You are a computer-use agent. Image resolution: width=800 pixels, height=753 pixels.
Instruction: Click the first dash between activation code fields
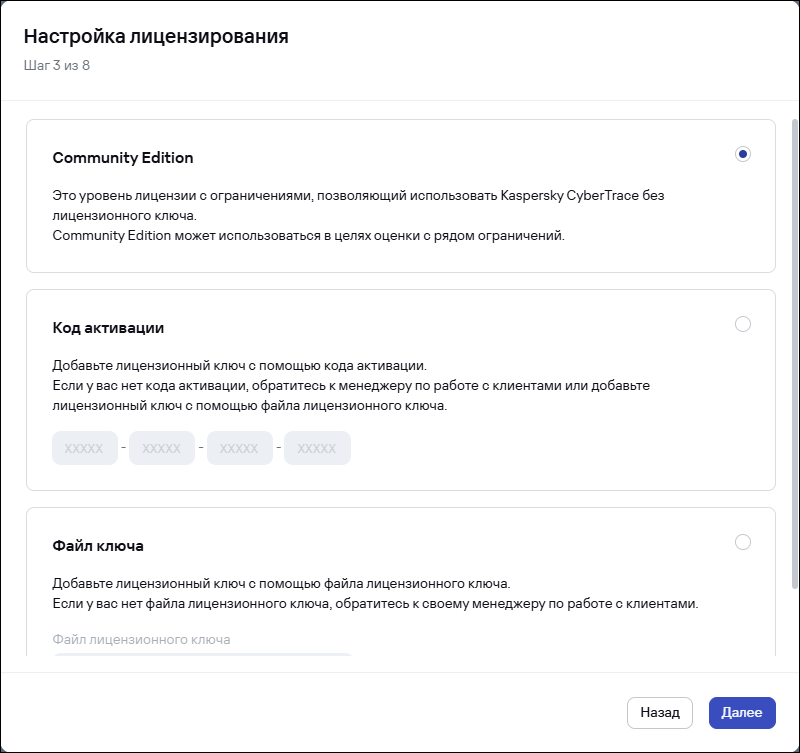click(x=124, y=449)
